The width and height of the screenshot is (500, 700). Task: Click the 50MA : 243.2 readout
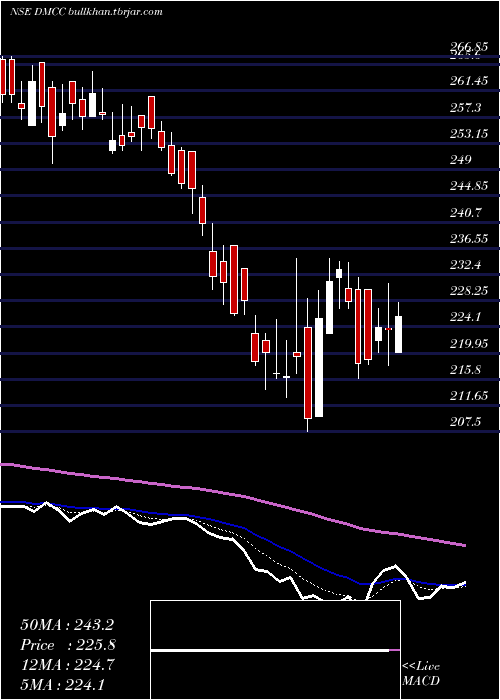click(66, 625)
